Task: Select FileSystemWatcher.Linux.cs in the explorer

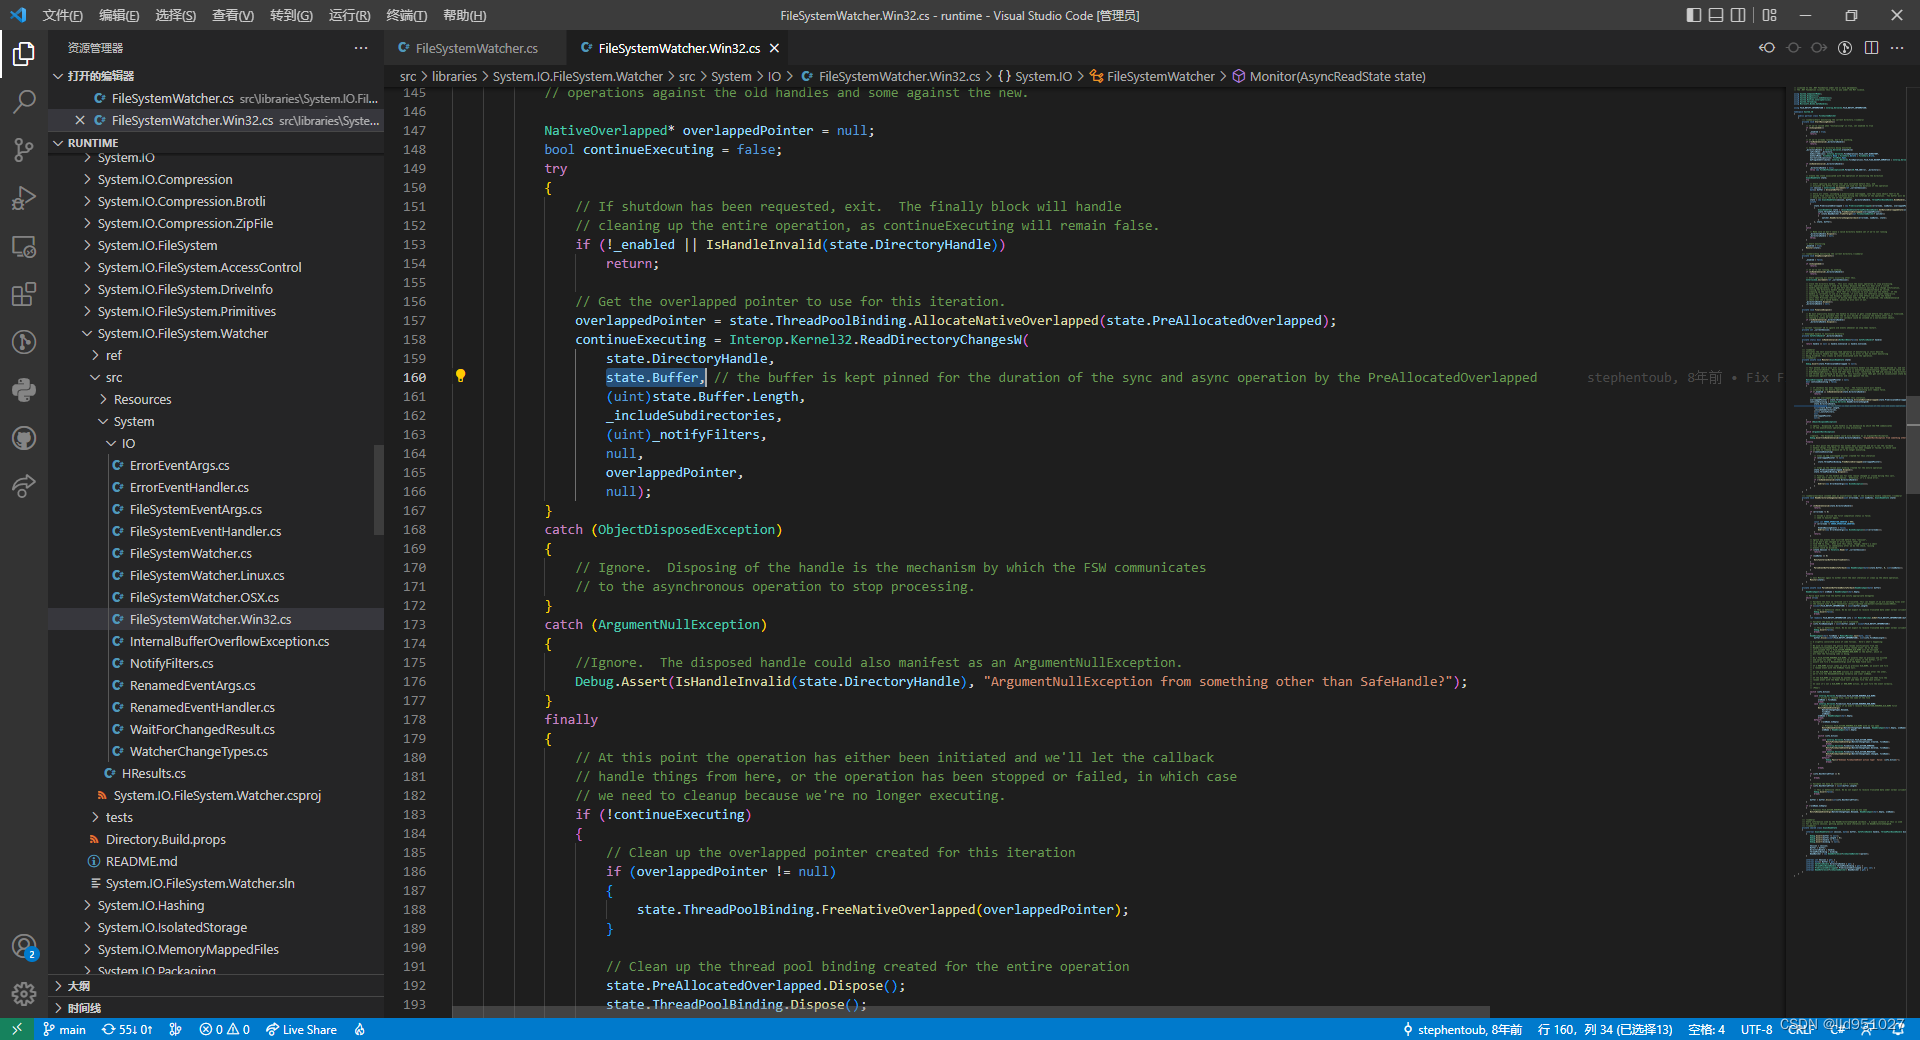Action: pyautogui.click(x=207, y=575)
